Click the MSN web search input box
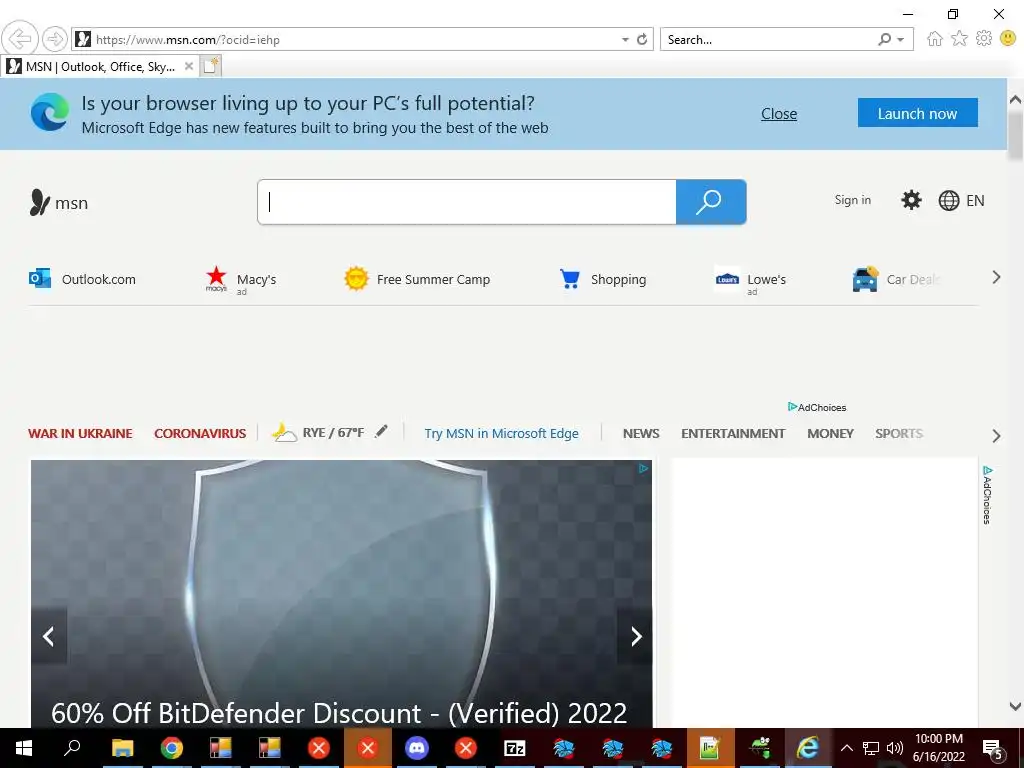The width and height of the screenshot is (1024, 768). tap(467, 202)
